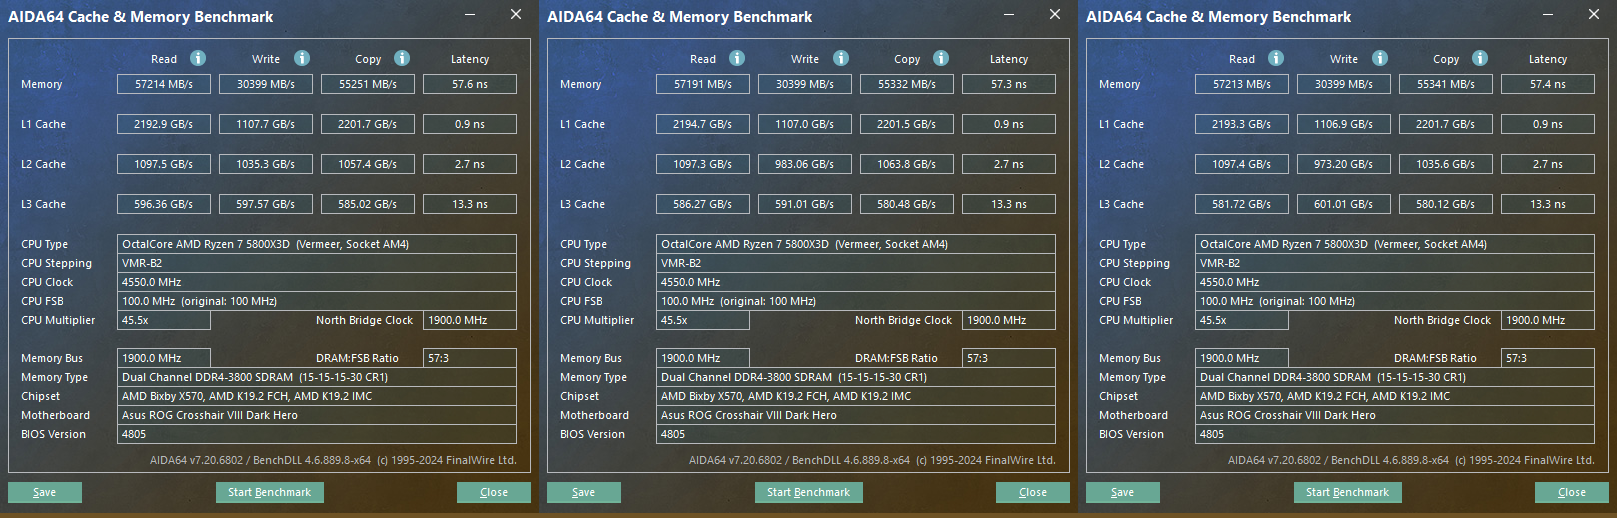Select the 57214 MB/s memory read field

(164, 84)
